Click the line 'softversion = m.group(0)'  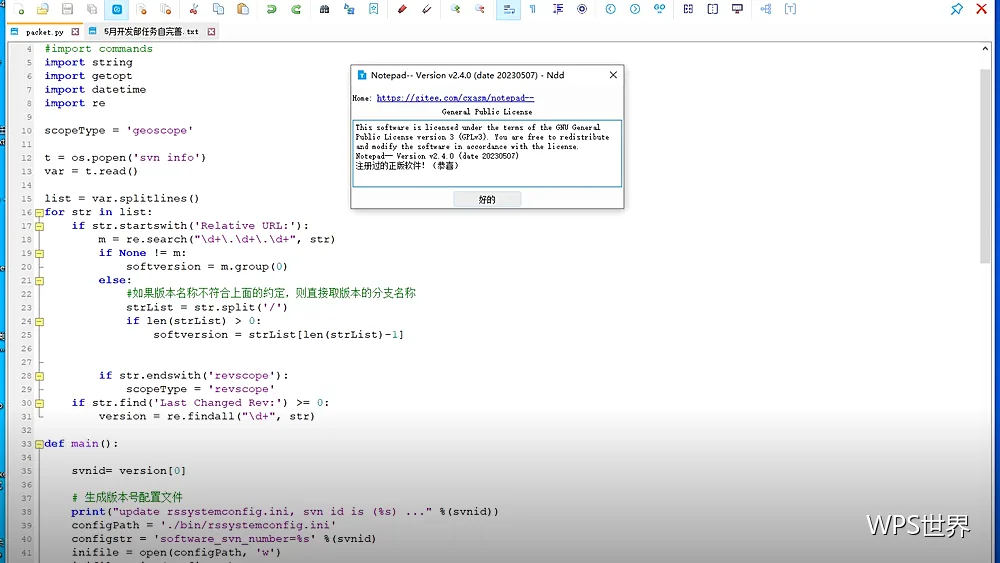pos(207,267)
